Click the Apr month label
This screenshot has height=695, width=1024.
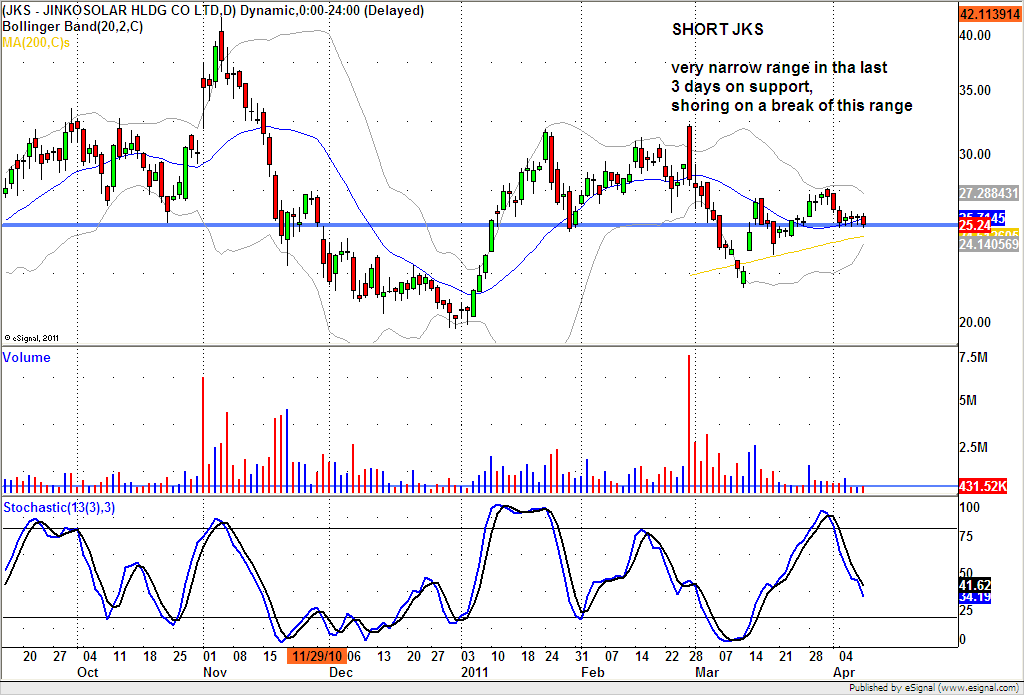pyautogui.click(x=843, y=673)
